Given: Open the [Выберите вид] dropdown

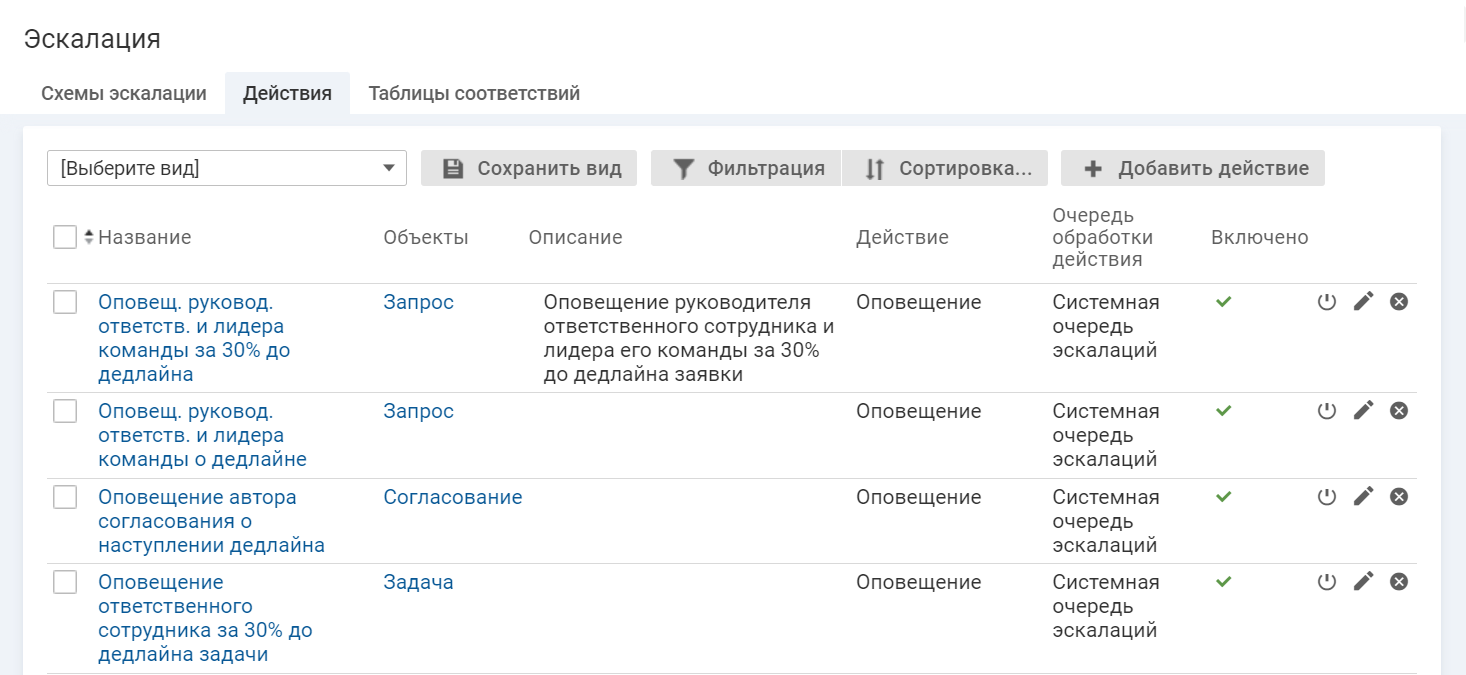Looking at the screenshot, I should (227, 168).
